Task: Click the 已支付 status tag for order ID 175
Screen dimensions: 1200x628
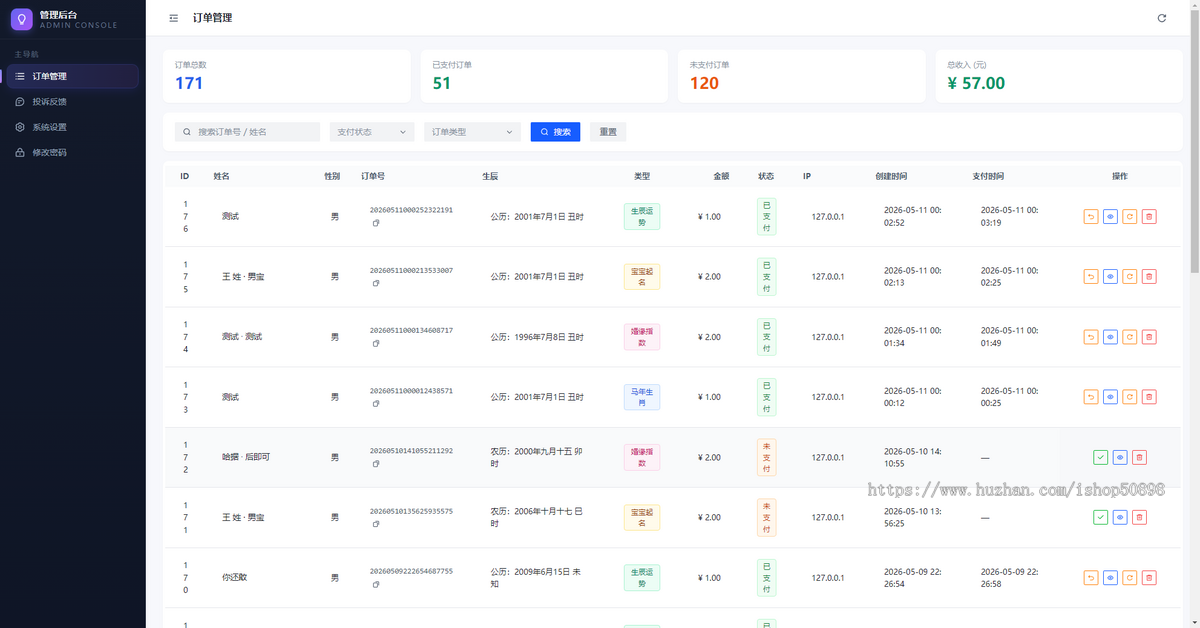Action: [x=767, y=277]
